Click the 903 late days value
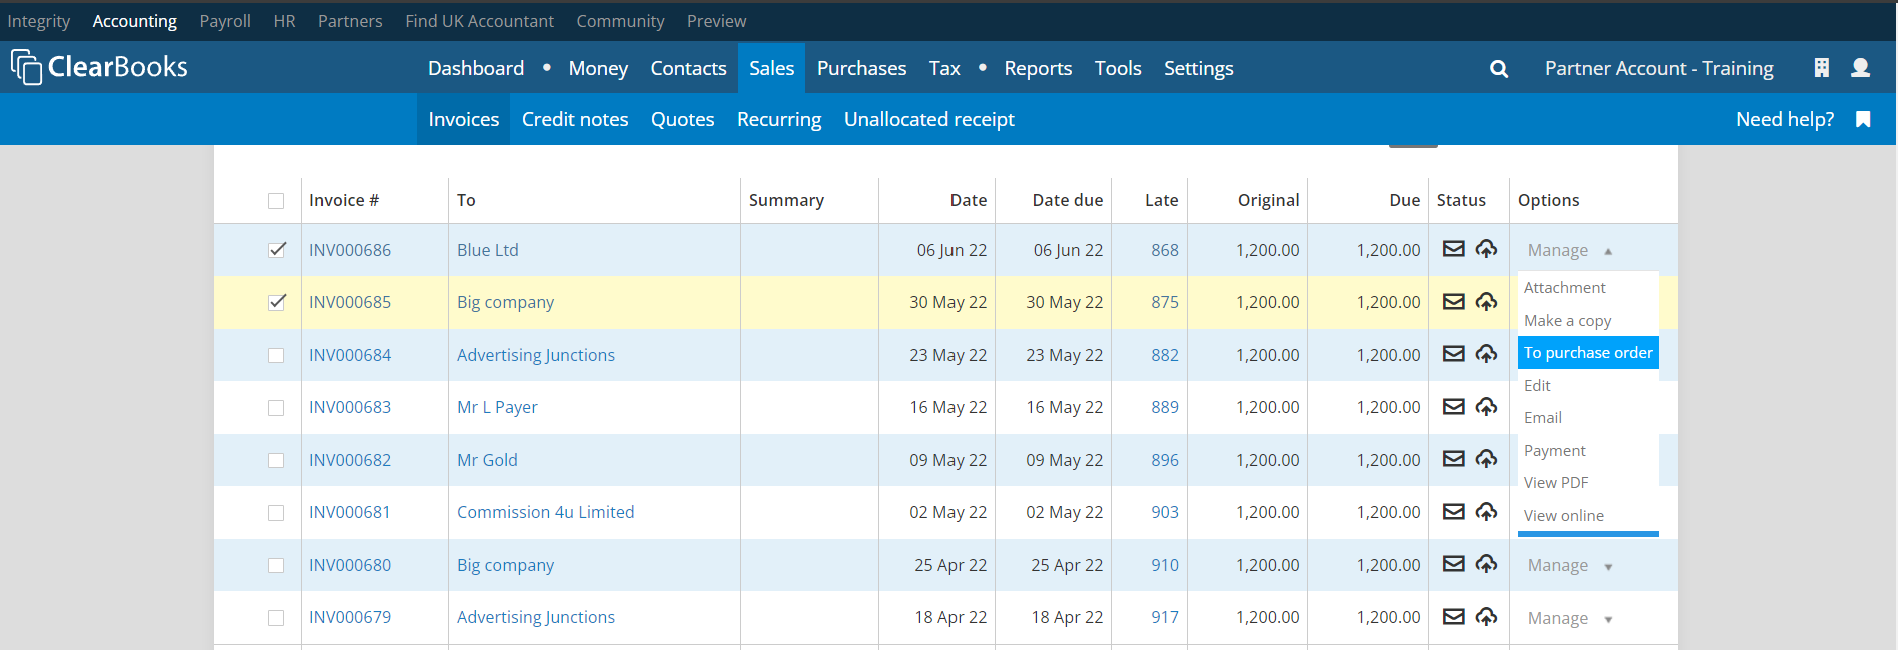The height and width of the screenshot is (650, 1898). pyautogui.click(x=1165, y=512)
